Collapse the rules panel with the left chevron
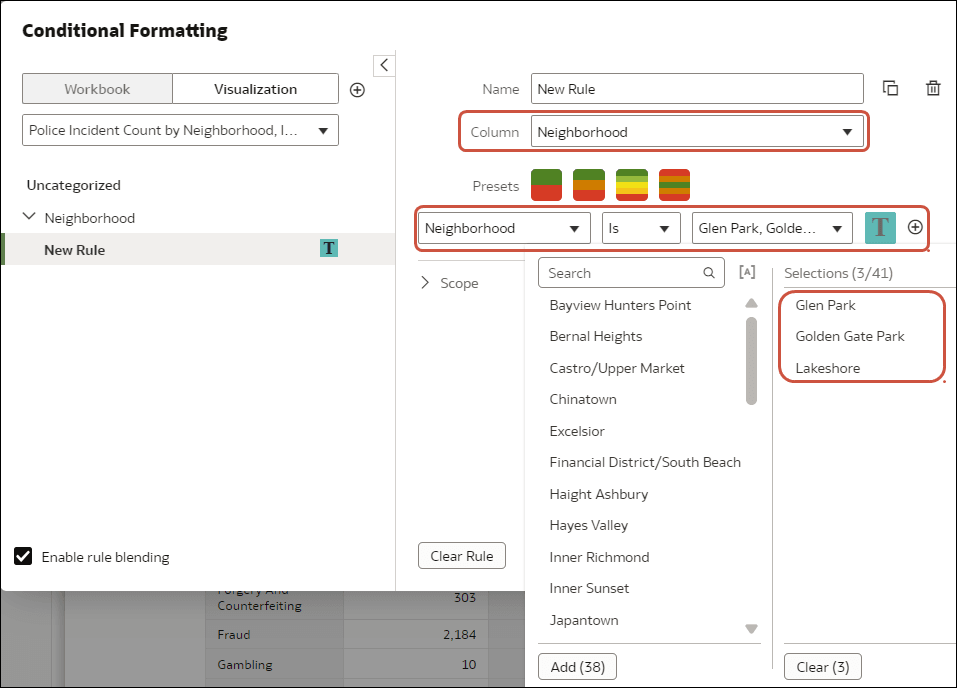 (384, 64)
